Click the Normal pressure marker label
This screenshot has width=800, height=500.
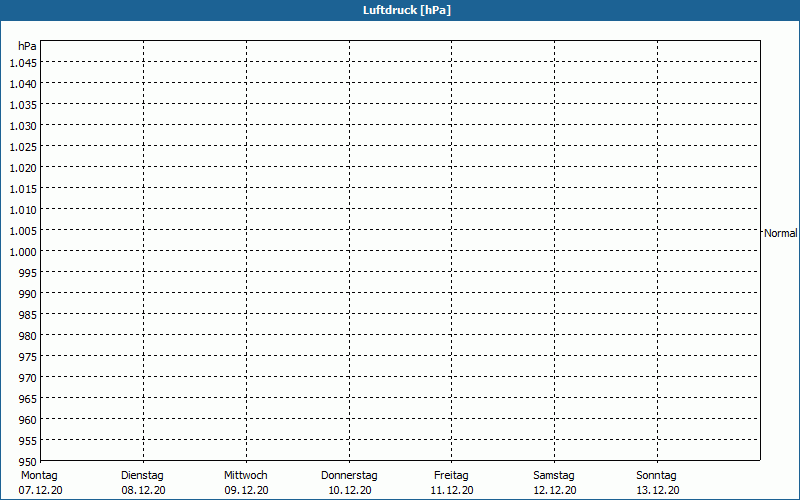(x=781, y=233)
